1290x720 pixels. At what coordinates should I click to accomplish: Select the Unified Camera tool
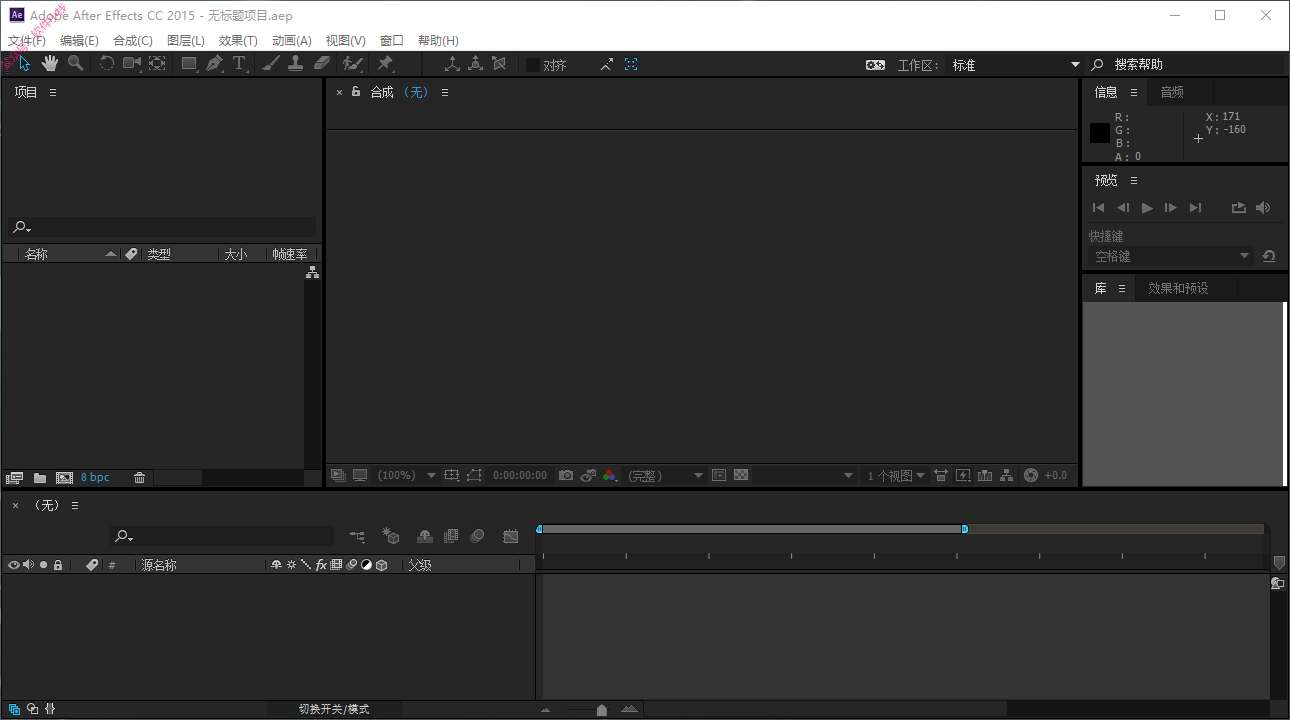point(132,64)
